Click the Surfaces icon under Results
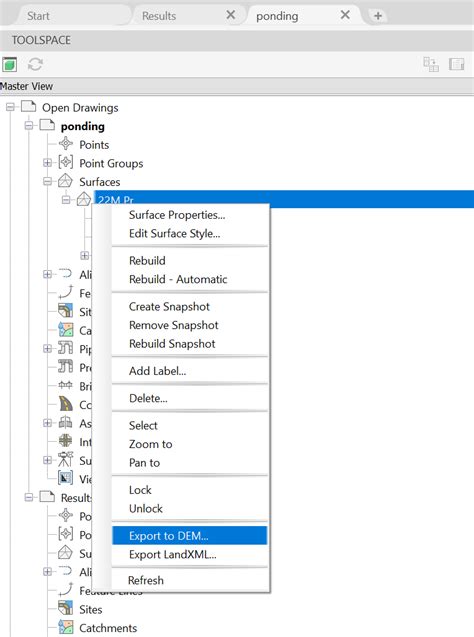The image size is (474, 637). pos(65,552)
